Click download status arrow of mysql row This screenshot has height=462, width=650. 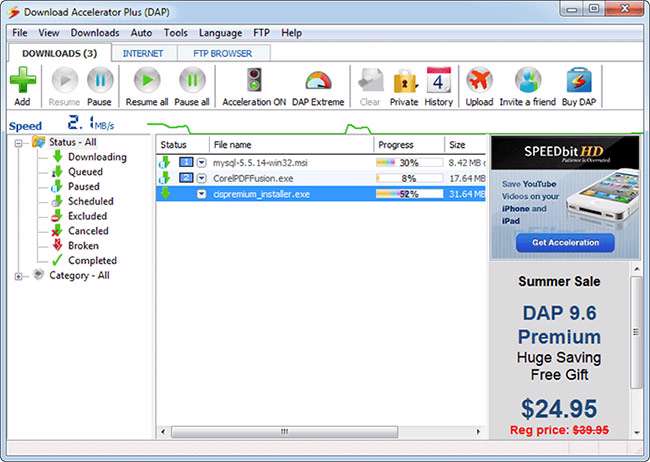pyautogui.click(x=165, y=163)
